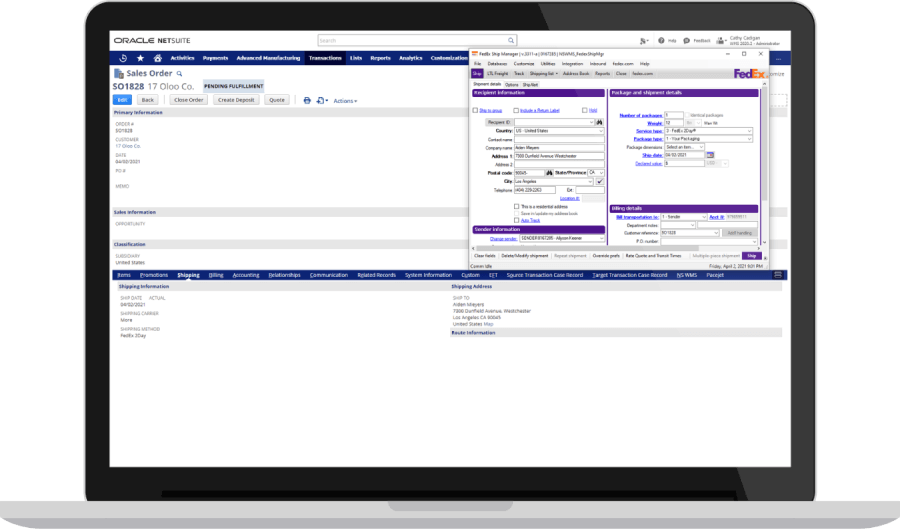
Task: Click the binoculars next to Postal code
Action: pyautogui.click(x=549, y=173)
